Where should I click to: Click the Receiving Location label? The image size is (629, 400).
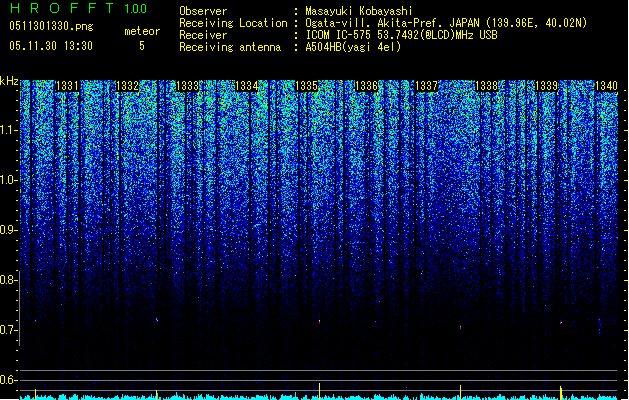(x=233, y=23)
